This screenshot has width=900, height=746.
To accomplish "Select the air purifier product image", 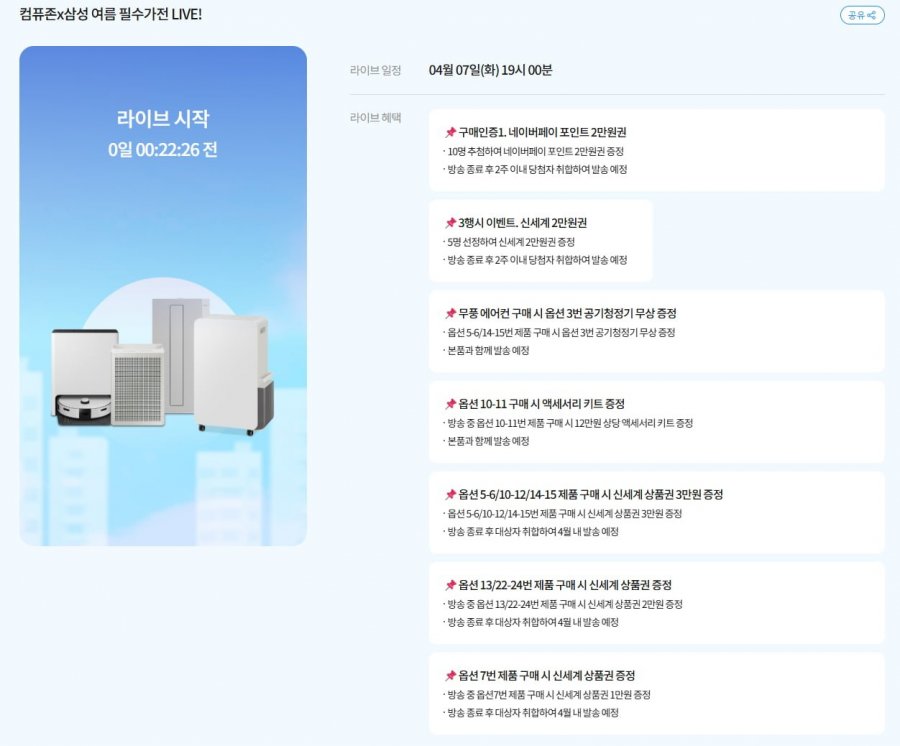I will click(138, 386).
